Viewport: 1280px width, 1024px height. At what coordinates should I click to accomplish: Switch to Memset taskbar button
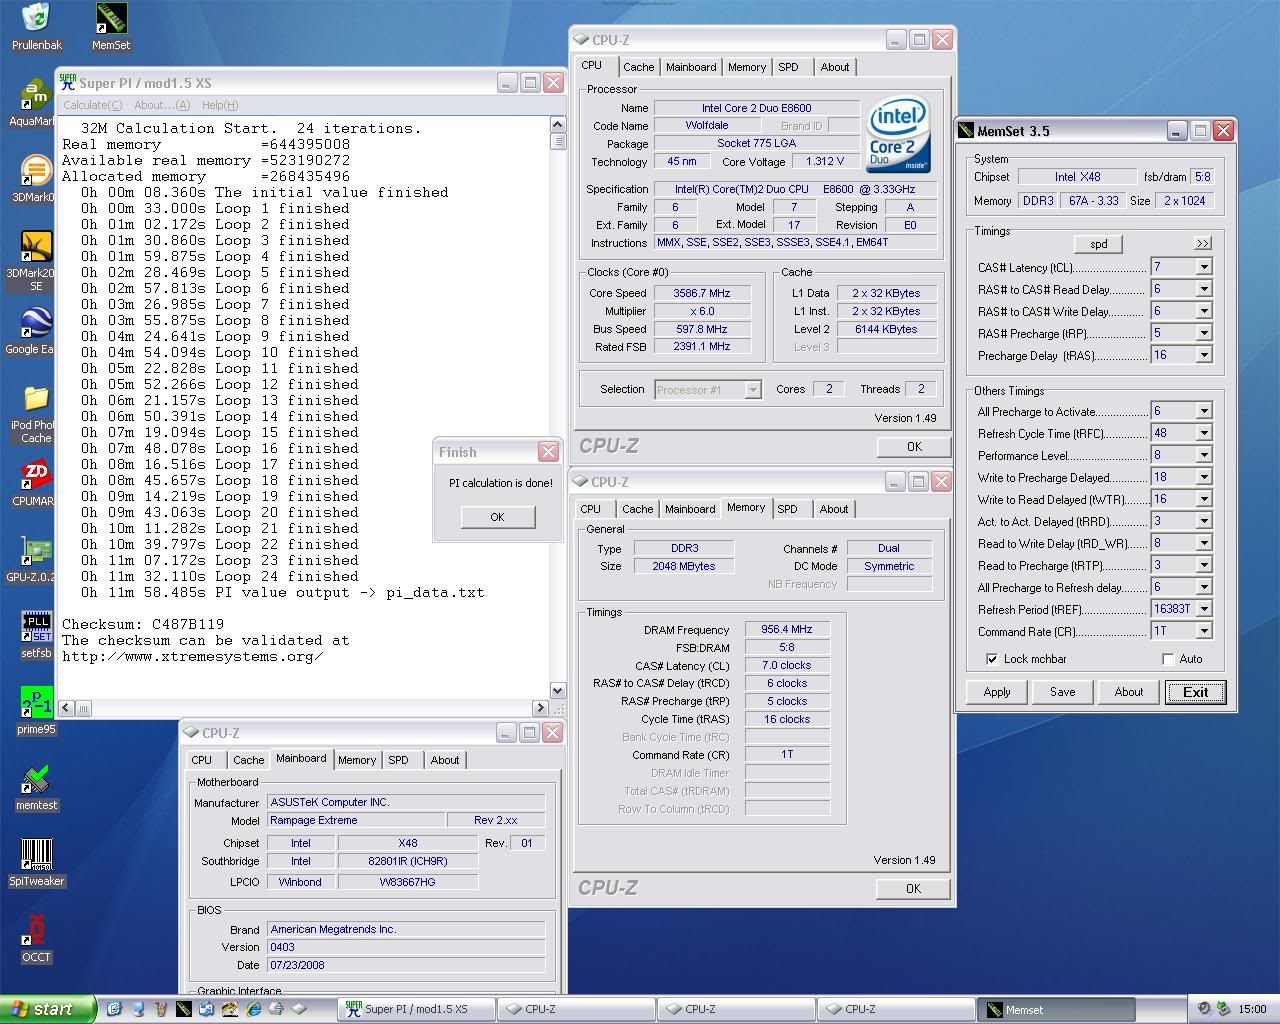[x=1057, y=1009]
